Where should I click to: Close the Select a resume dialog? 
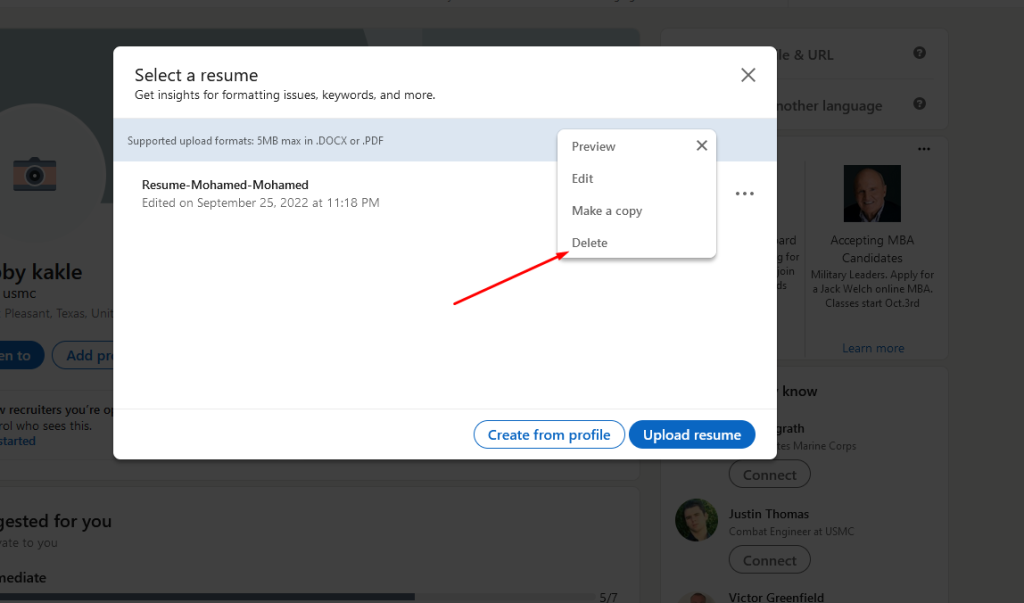(747, 75)
